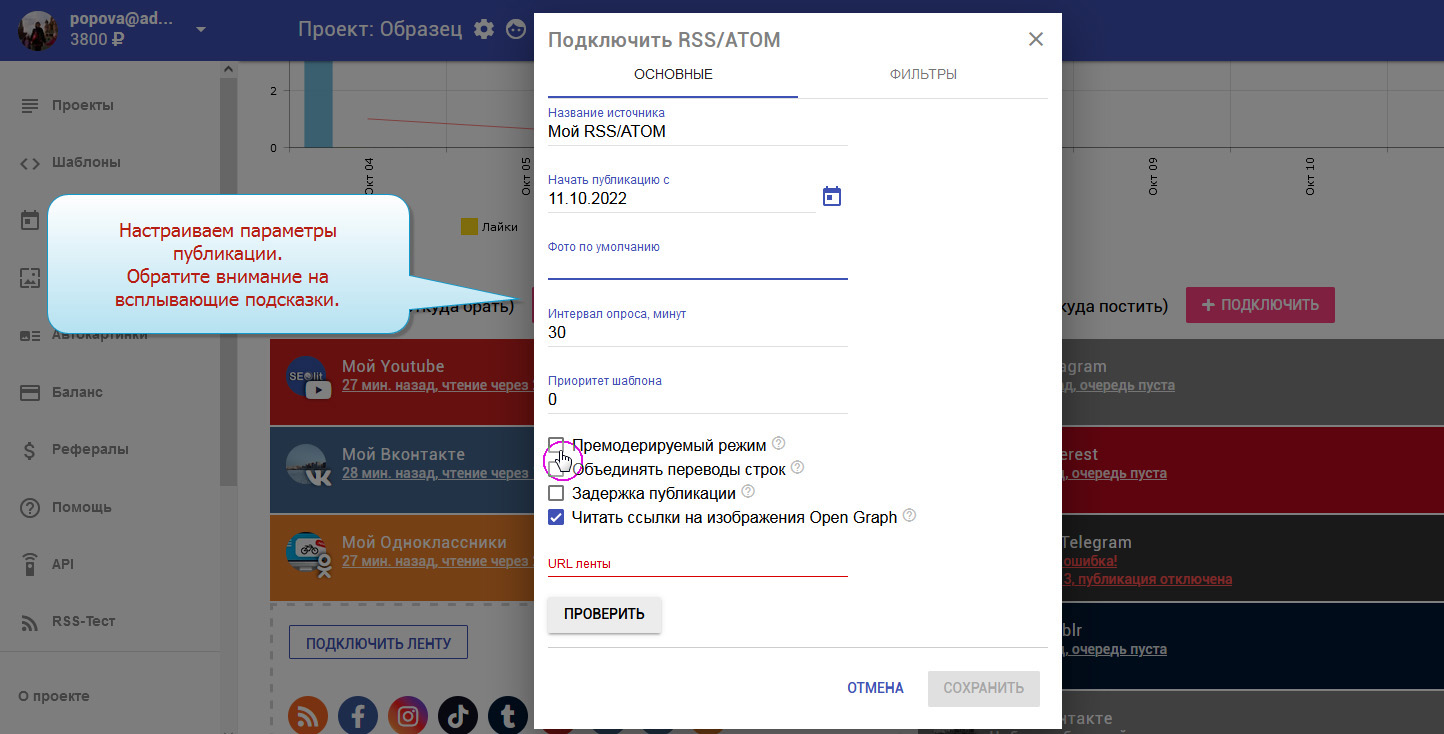Select the Facebook feed icon

pyautogui.click(x=358, y=715)
